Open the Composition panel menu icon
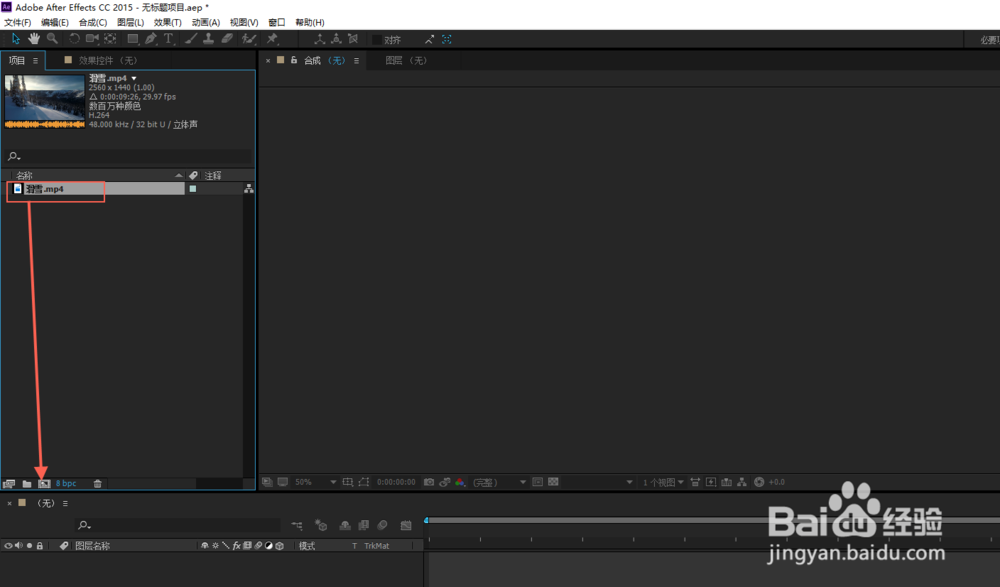The width and height of the screenshot is (1000, 587). (357, 61)
